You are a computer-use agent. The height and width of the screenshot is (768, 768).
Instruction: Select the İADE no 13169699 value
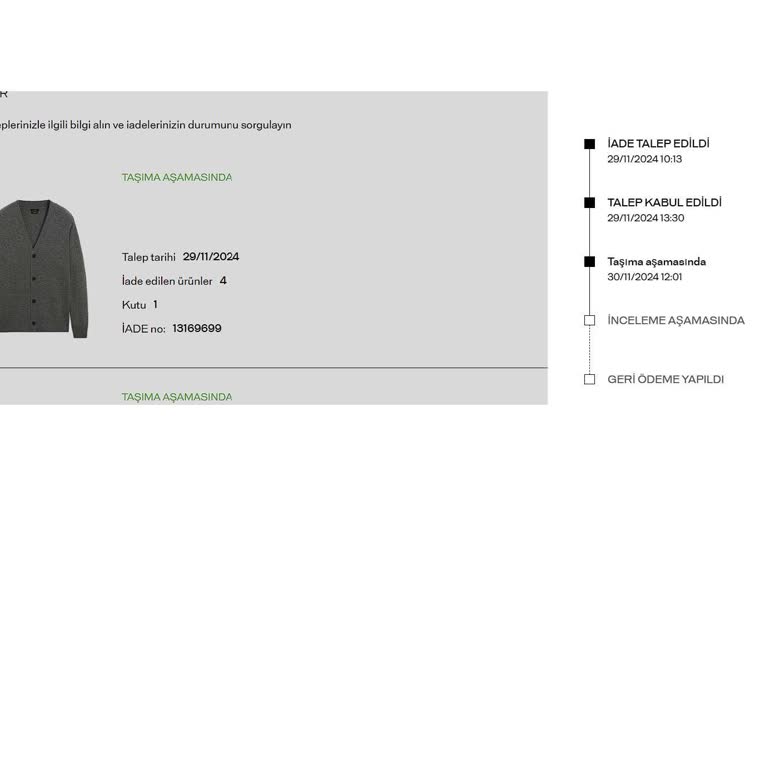click(x=197, y=328)
